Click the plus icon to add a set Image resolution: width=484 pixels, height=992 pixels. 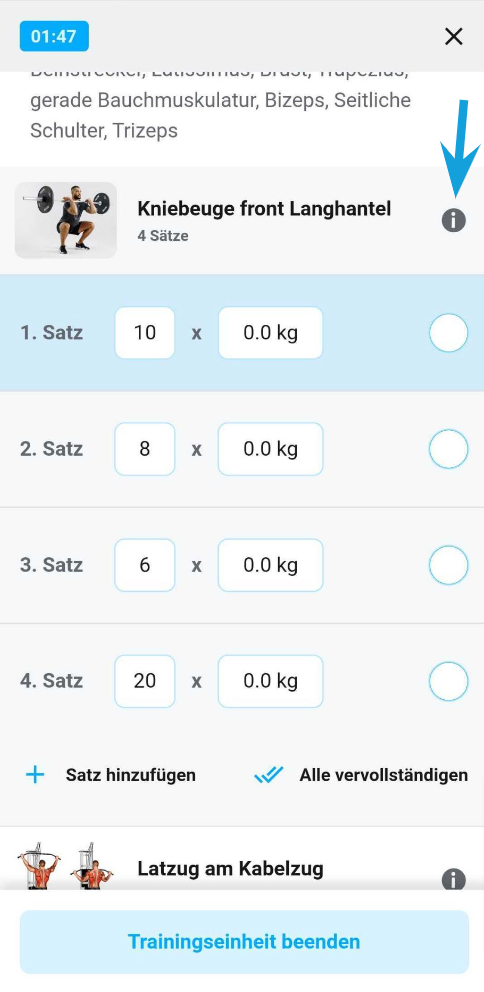tap(35, 774)
